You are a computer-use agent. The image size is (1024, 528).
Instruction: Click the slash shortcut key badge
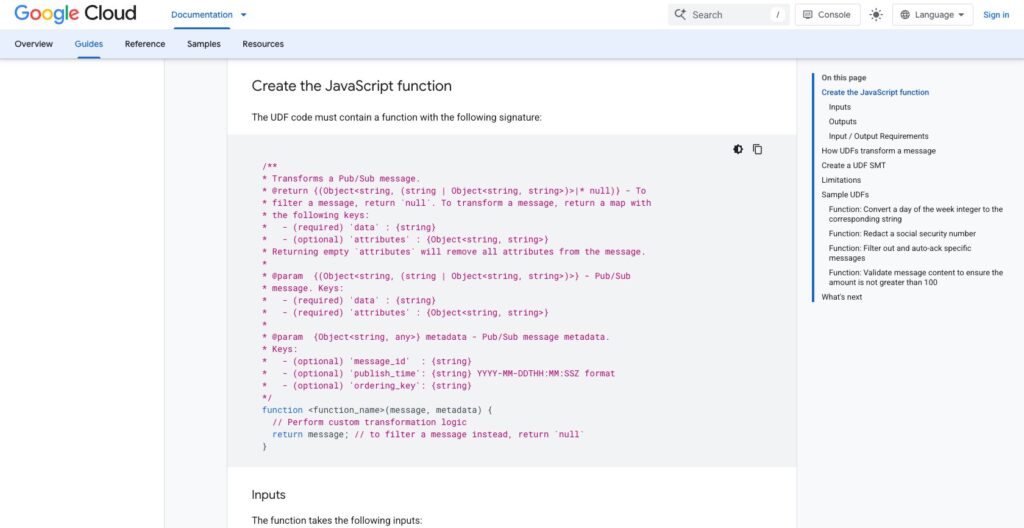tap(778, 14)
